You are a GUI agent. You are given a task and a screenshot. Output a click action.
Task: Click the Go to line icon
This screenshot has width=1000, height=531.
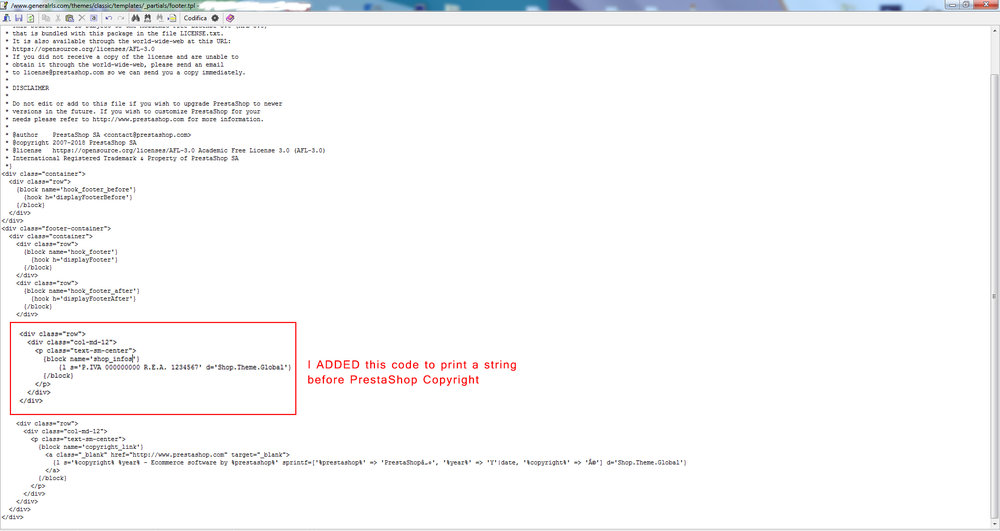click(172, 18)
